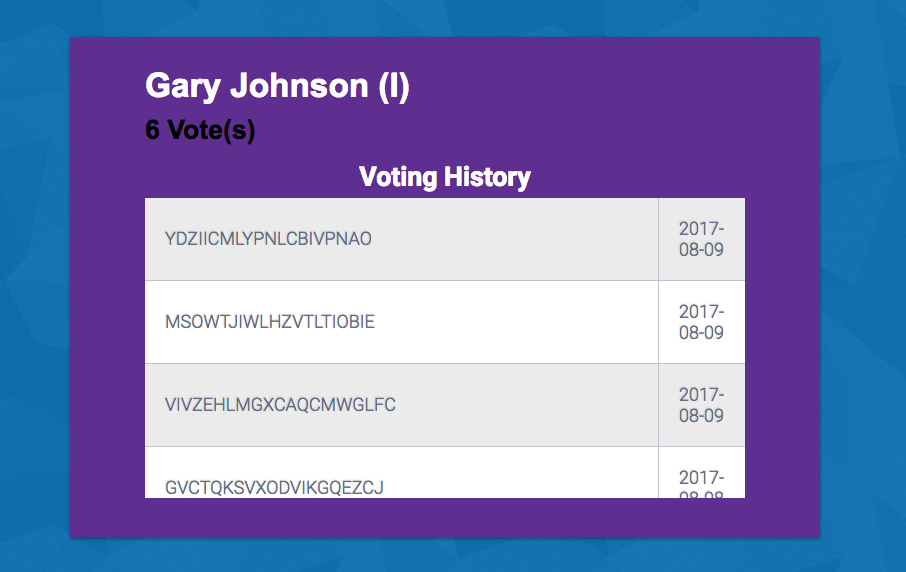
Task: Click the MSOWTJIWLHZVTLTIOBIE voter ID text
Action: pos(270,322)
